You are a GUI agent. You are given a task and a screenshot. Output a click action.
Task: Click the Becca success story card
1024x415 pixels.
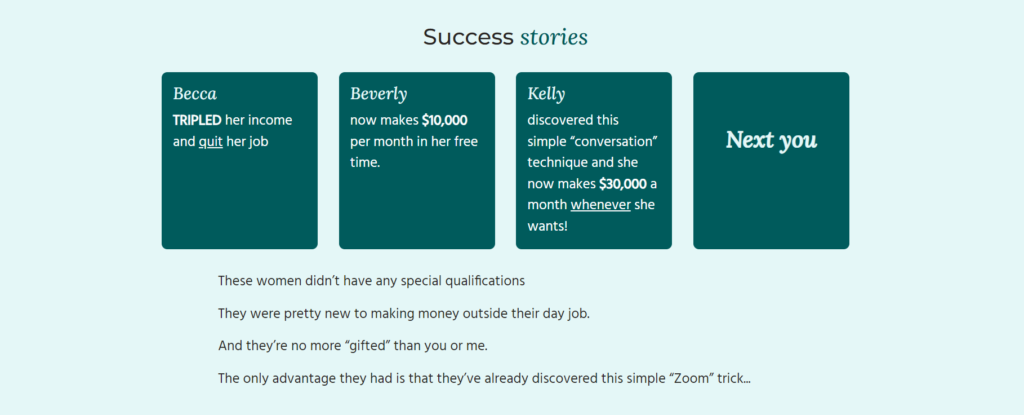point(240,161)
